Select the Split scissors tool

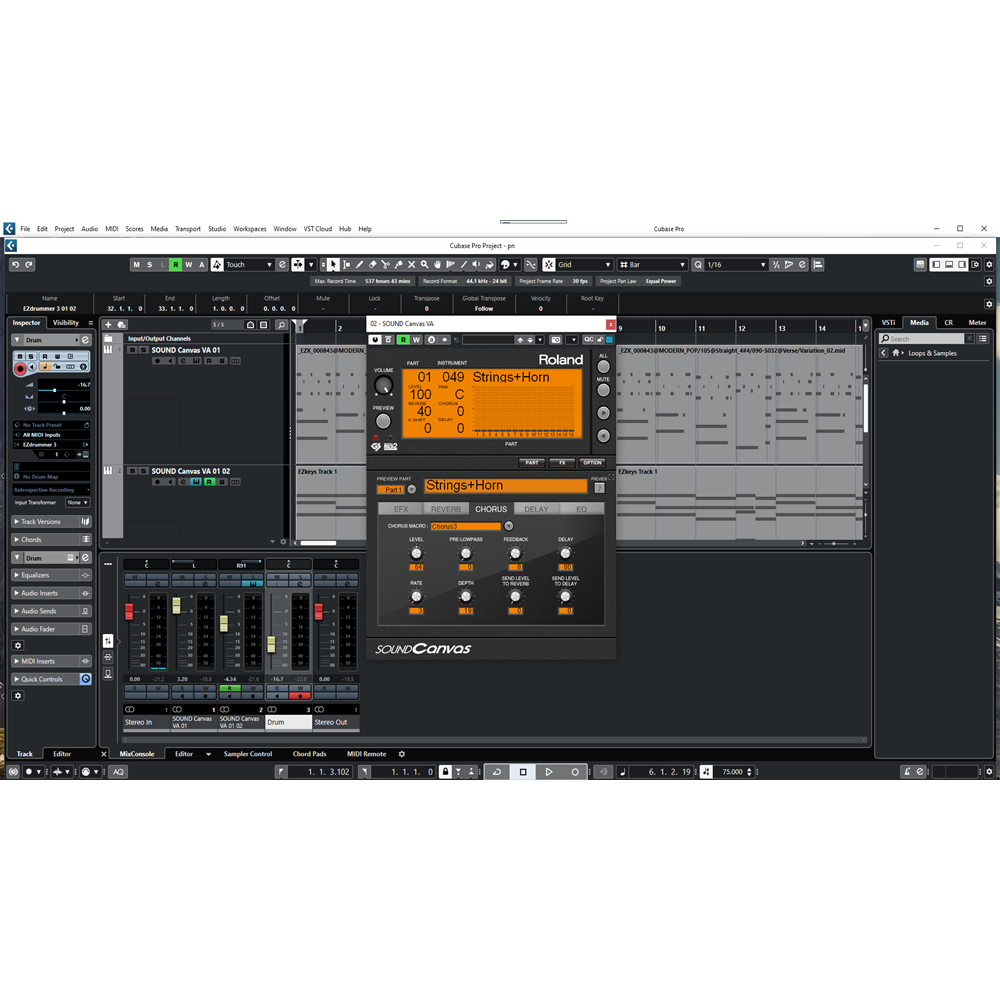385,265
